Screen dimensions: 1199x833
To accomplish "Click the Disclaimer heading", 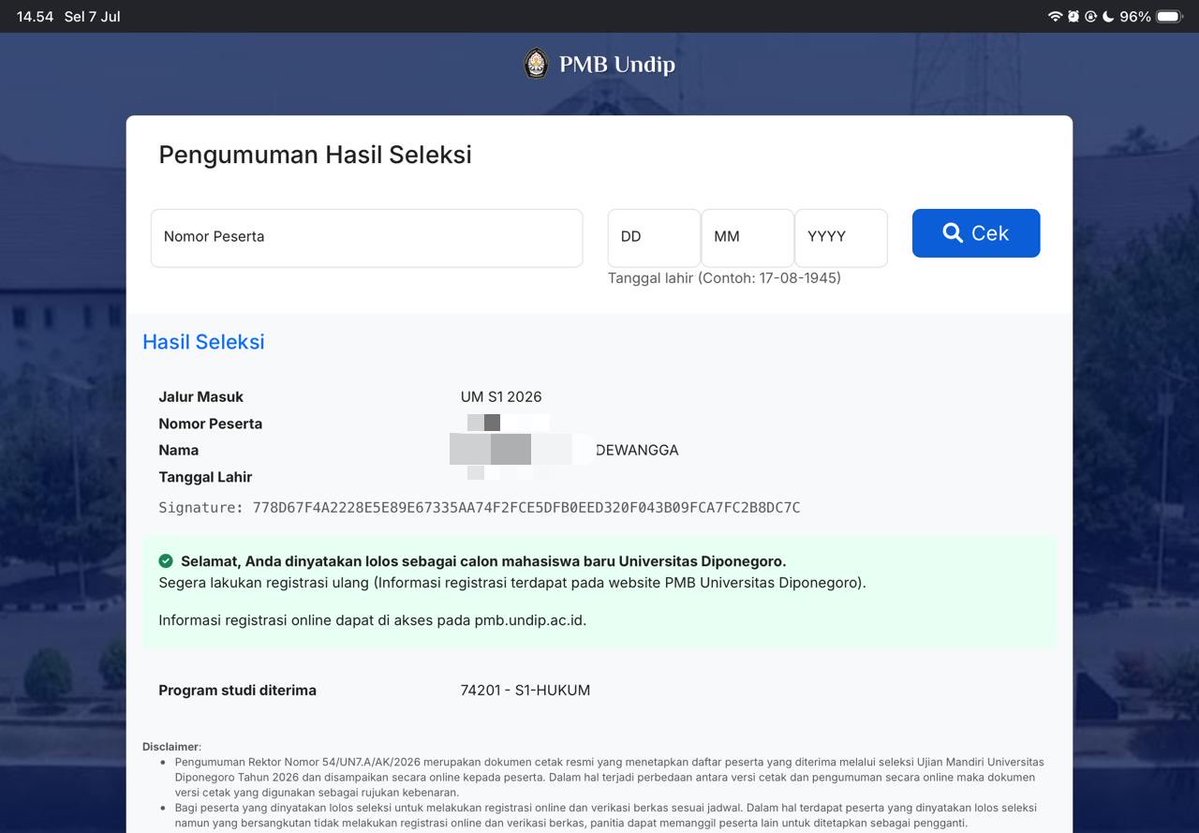I will pos(171,747).
